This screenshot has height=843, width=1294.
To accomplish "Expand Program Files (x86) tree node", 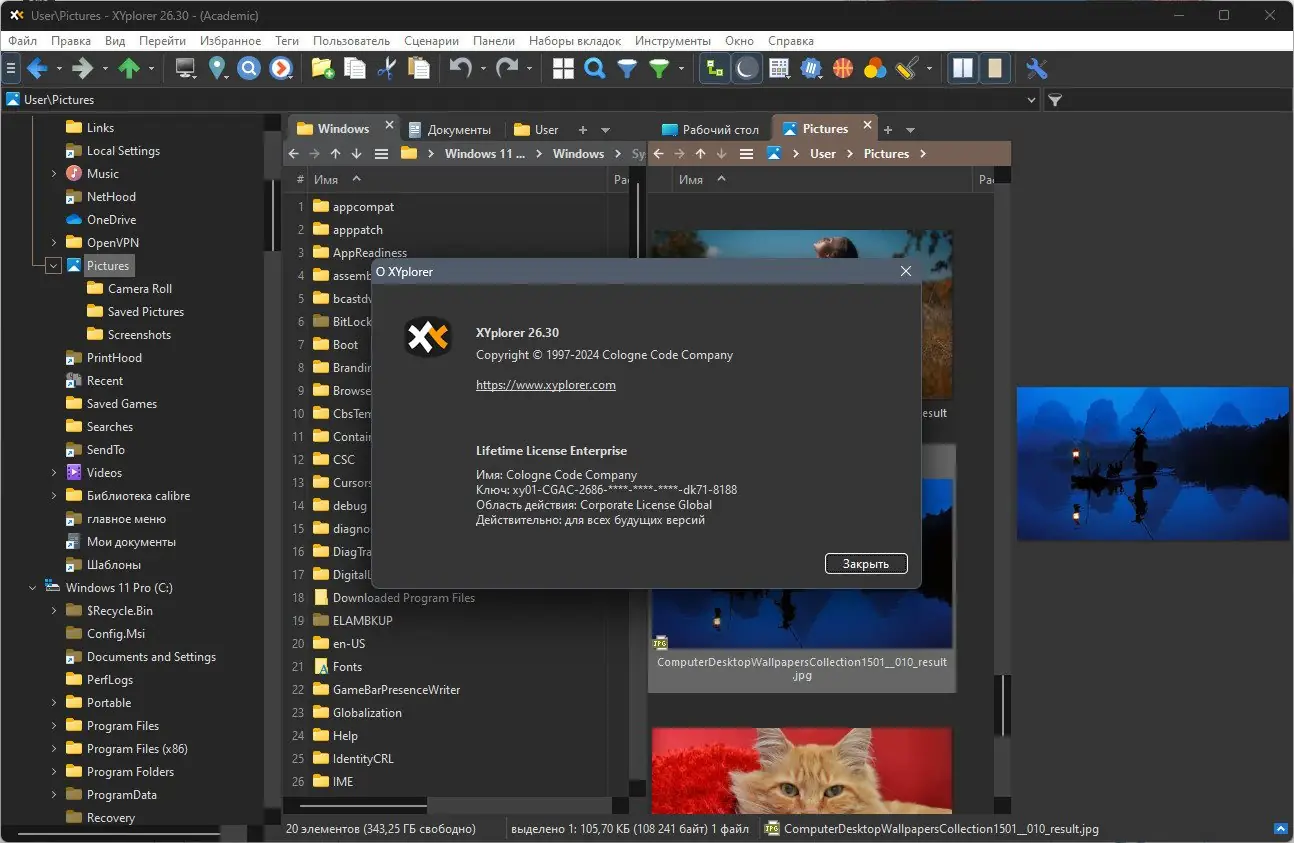I will [54, 749].
